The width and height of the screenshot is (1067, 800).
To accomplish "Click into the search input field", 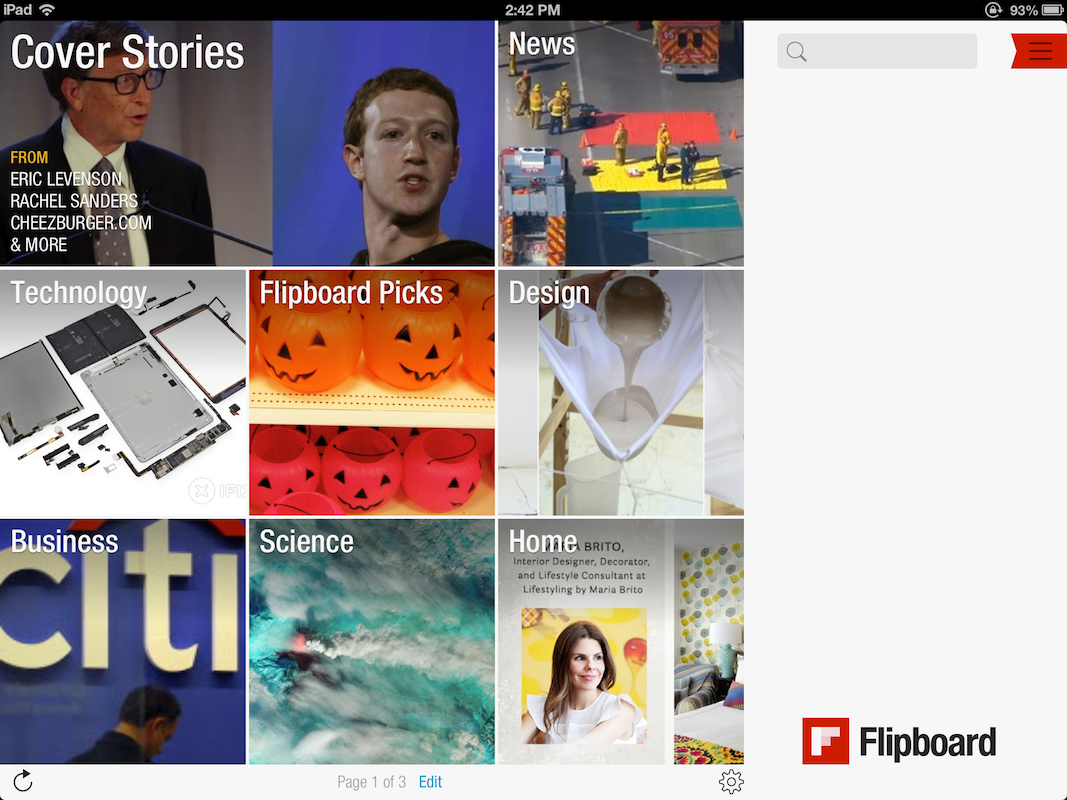I will point(877,51).
